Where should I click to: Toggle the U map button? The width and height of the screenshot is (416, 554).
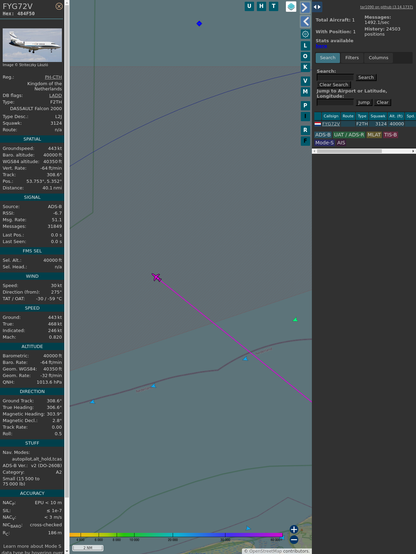pyautogui.click(x=249, y=6)
